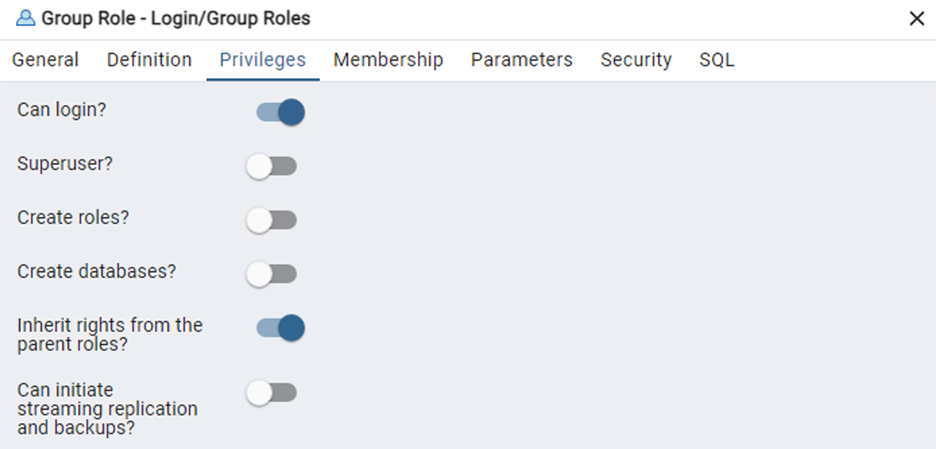Screen dimensions: 936x449
Task: Open the Definition tab
Action: [149, 60]
